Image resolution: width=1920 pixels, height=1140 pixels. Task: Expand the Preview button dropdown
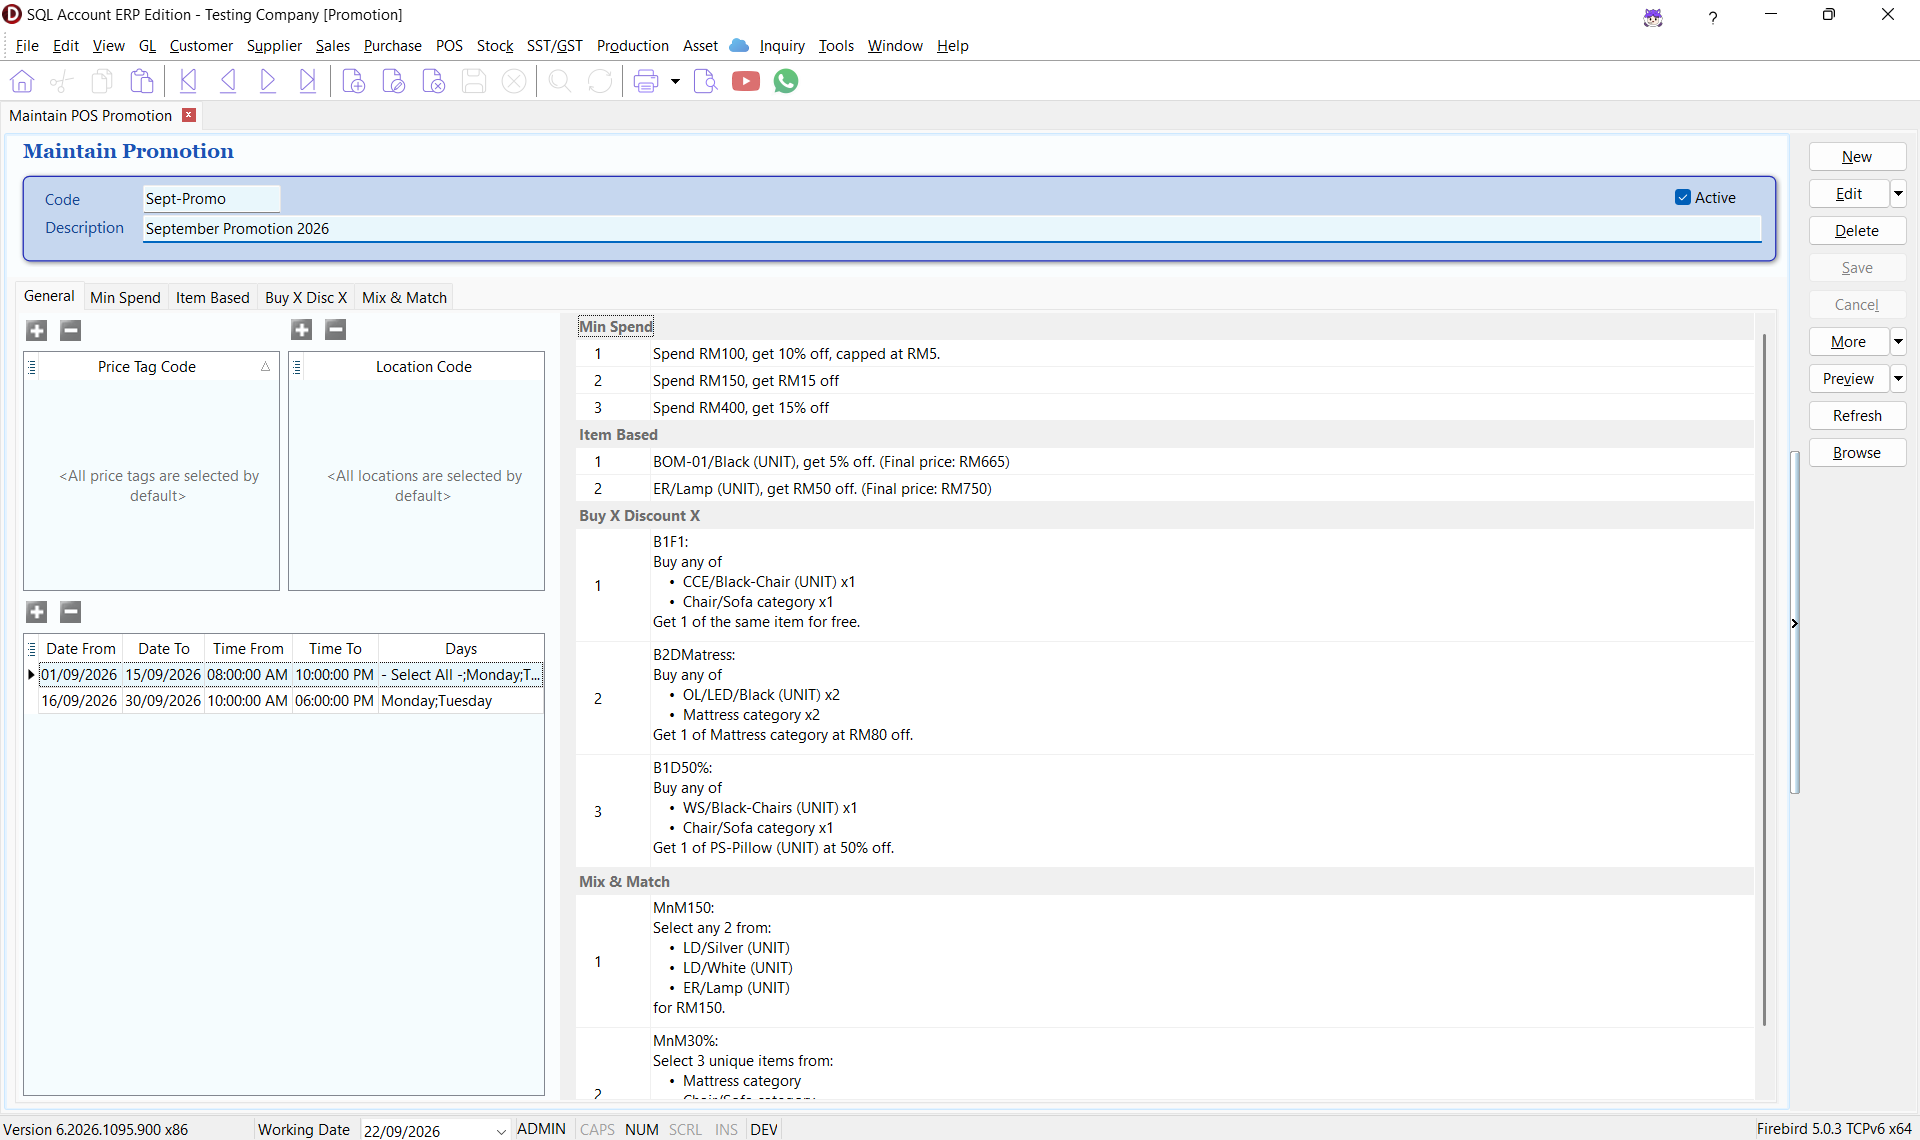click(x=1898, y=379)
